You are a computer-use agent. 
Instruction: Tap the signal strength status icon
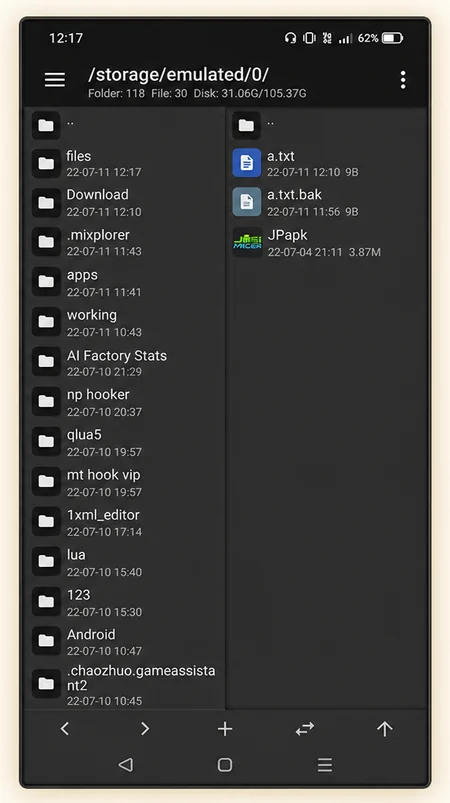coord(346,38)
